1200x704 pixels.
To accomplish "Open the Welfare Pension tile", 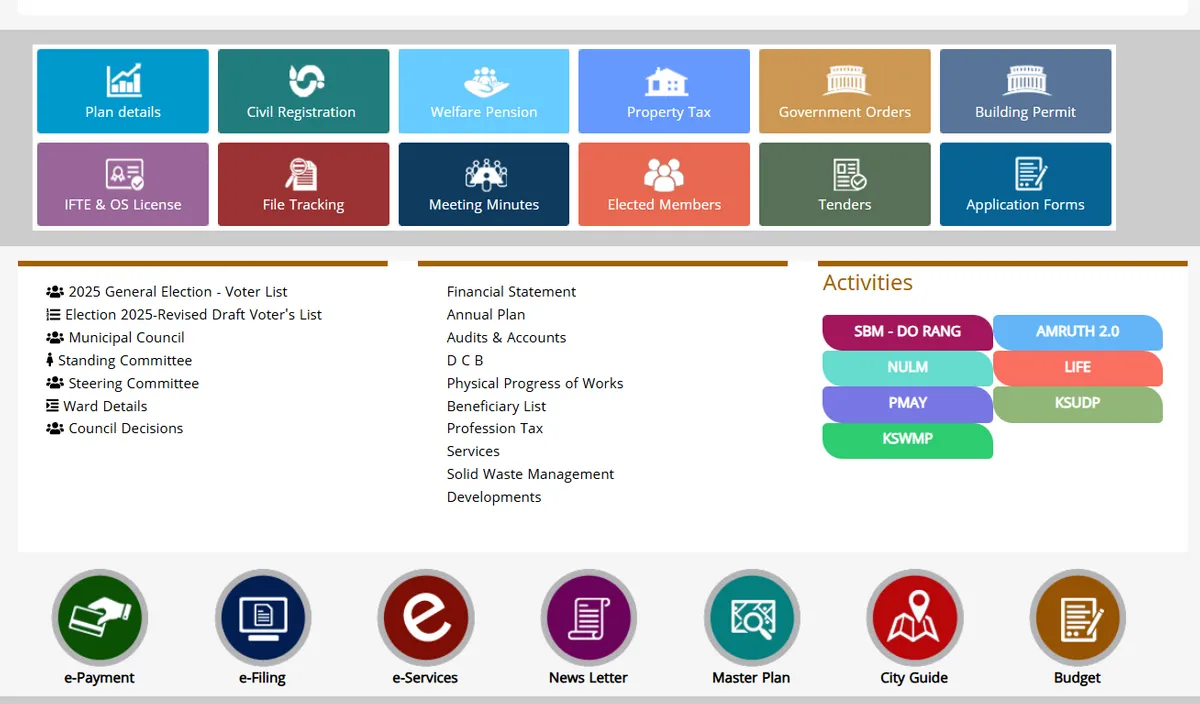I will [x=484, y=91].
